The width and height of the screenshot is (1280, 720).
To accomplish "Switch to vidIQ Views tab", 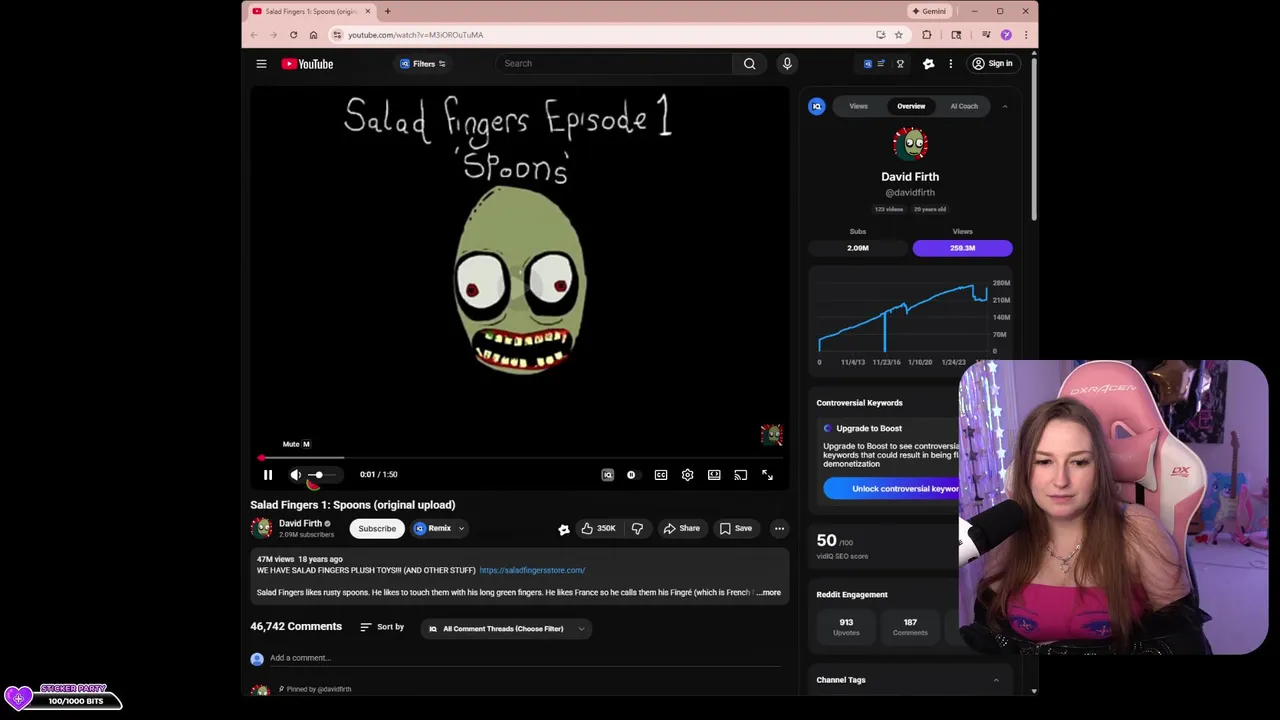I will pos(858,106).
